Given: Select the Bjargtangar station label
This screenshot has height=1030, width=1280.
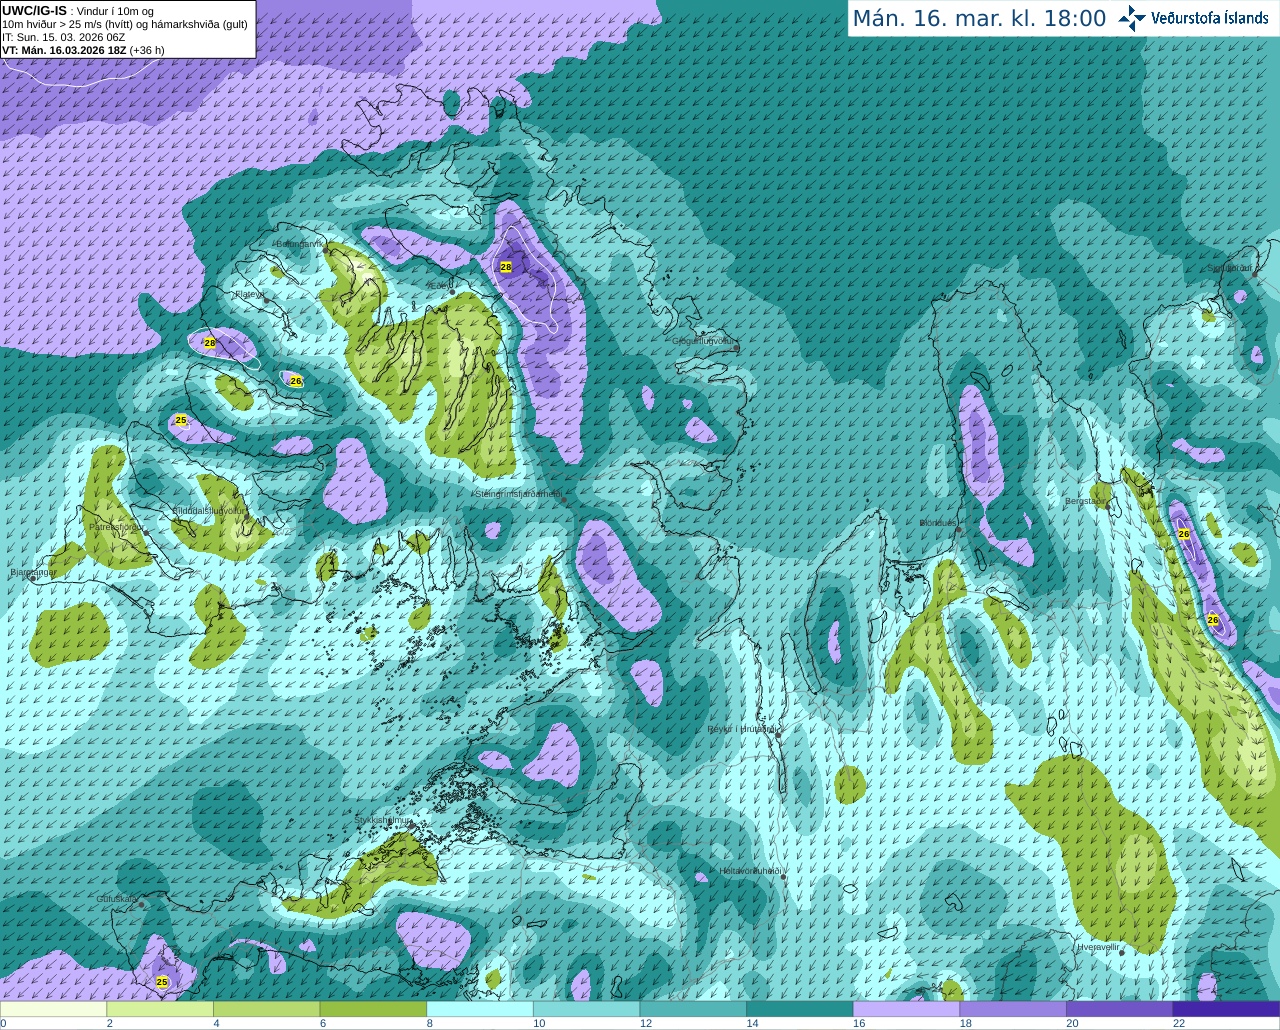Looking at the screenshot, I should coord(33,572).
